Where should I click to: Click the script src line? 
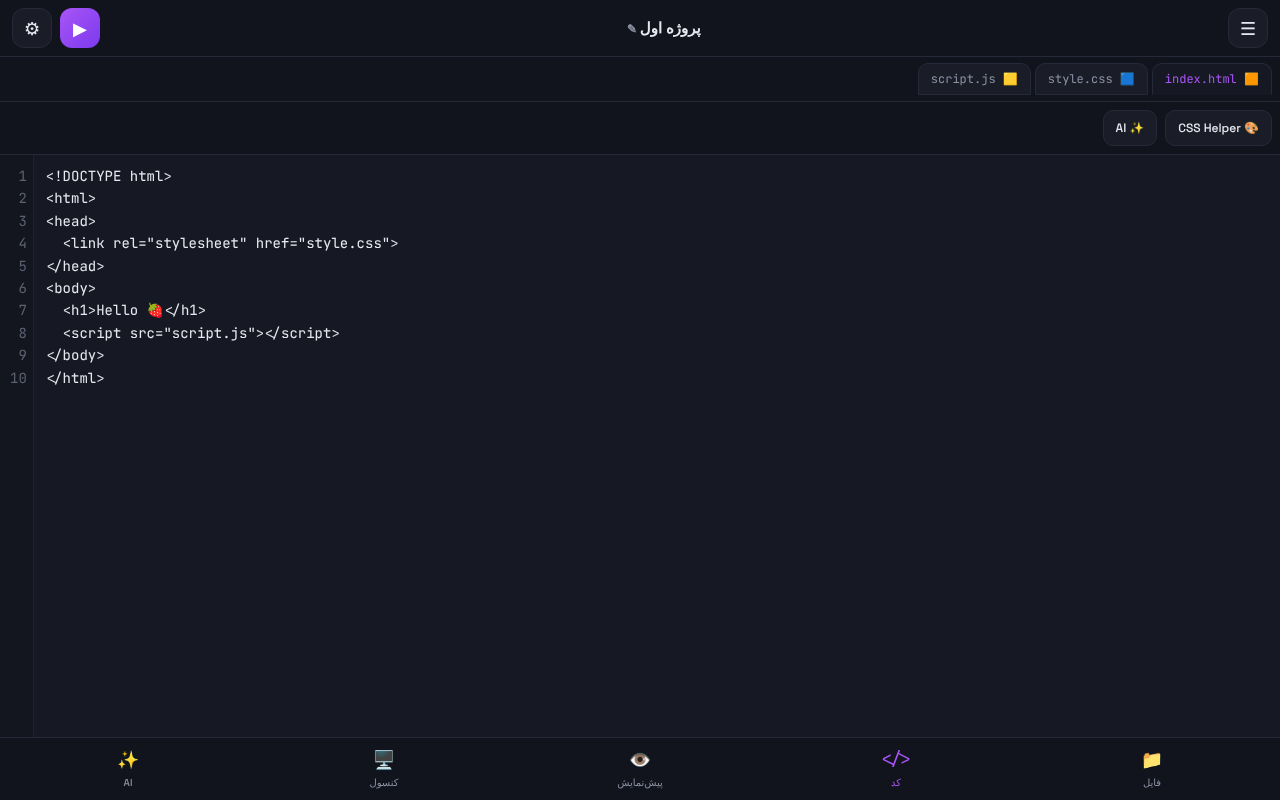coord(201,333)
